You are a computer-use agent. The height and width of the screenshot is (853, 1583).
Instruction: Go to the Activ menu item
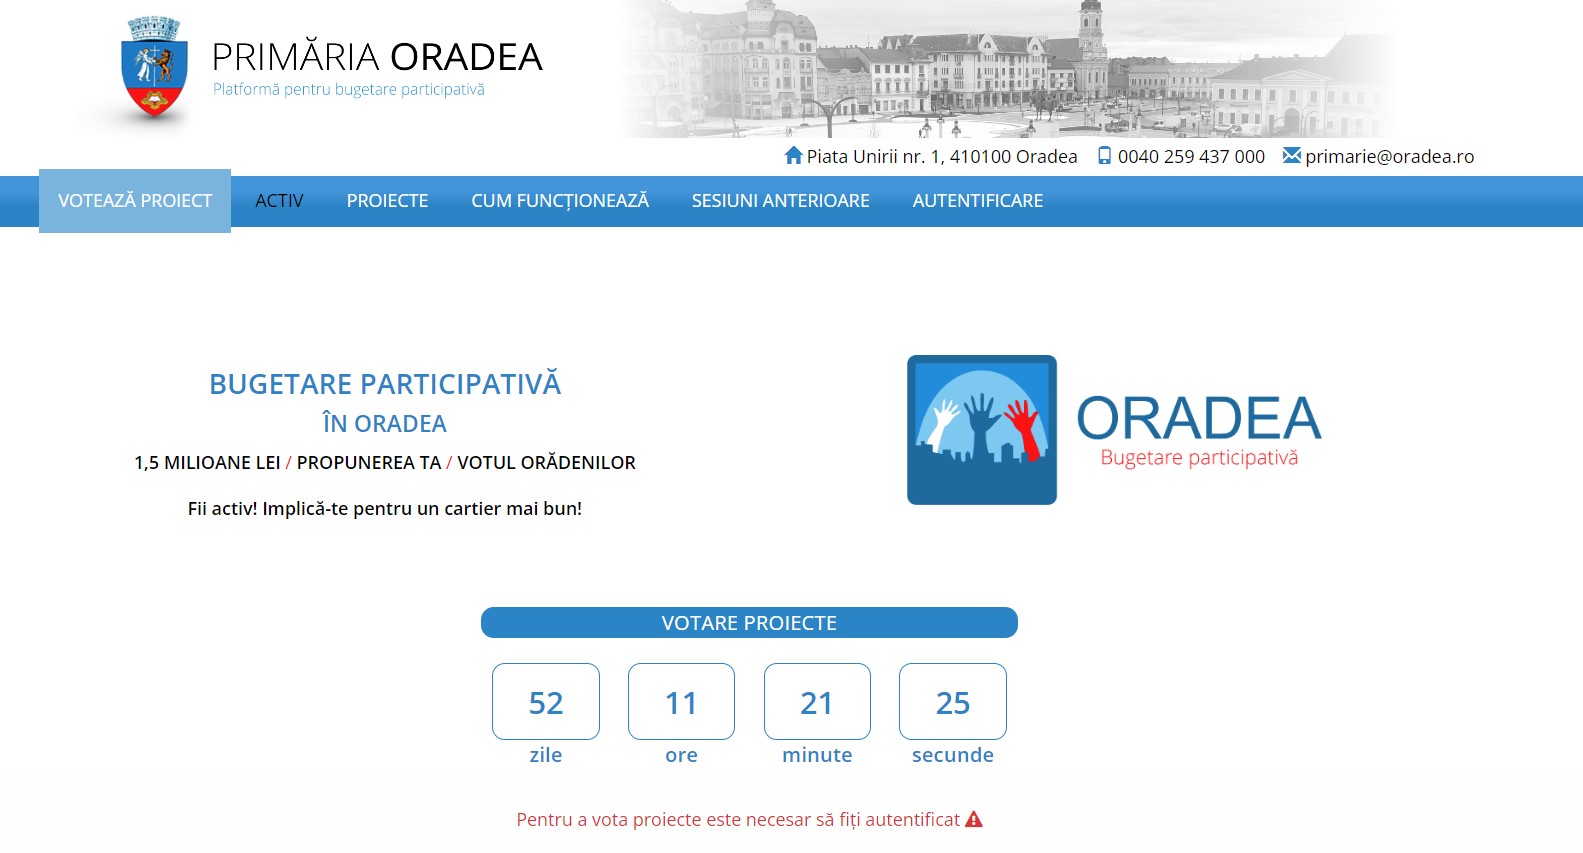click(279, 201)
